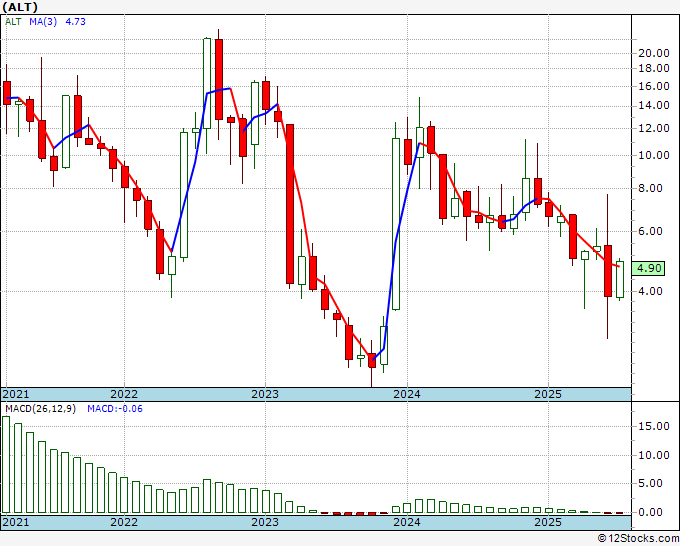
Task: Click the long red candle after 2023
Action: (290, 204)
